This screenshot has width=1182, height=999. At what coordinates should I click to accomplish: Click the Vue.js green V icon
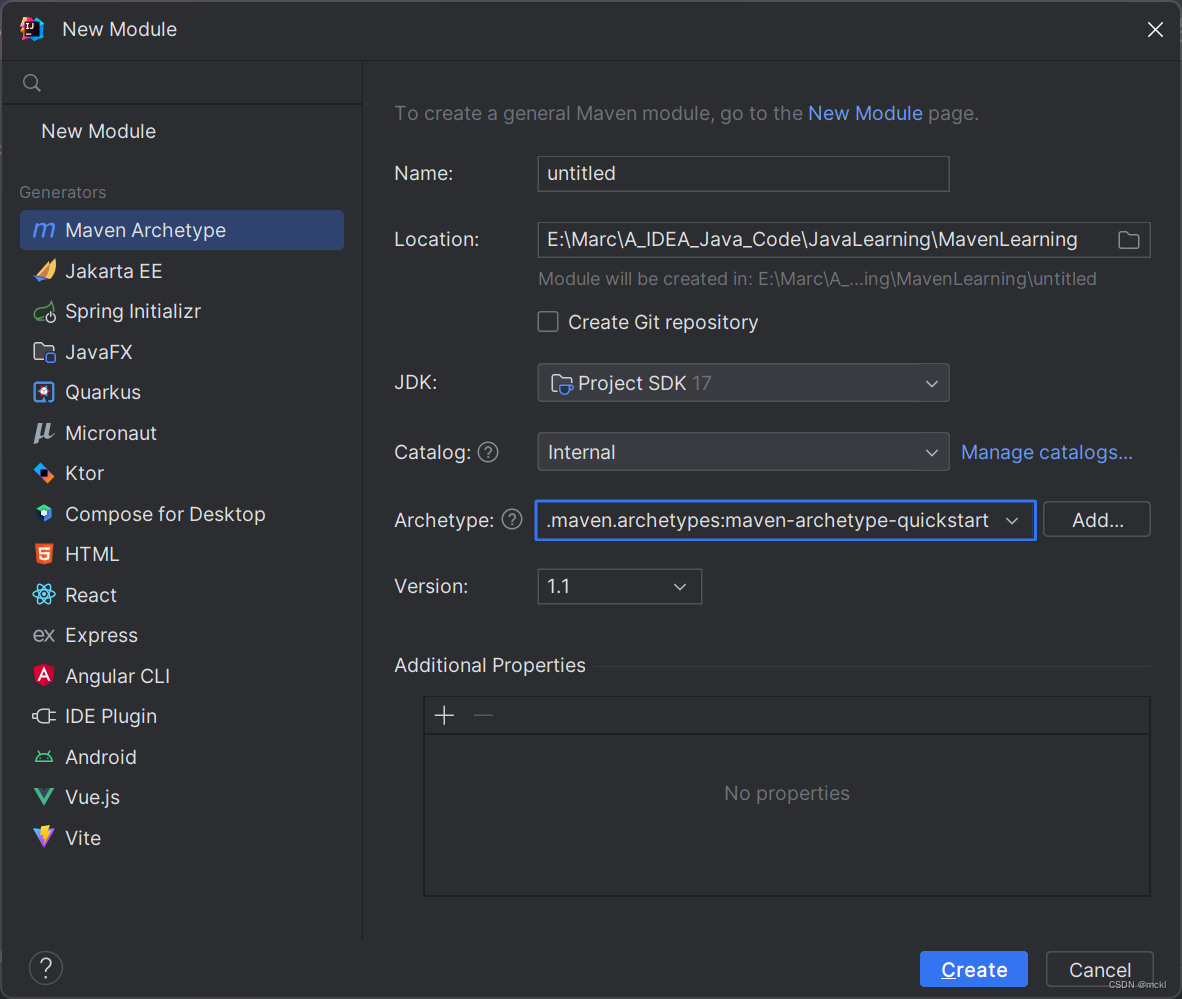point(44,797)
